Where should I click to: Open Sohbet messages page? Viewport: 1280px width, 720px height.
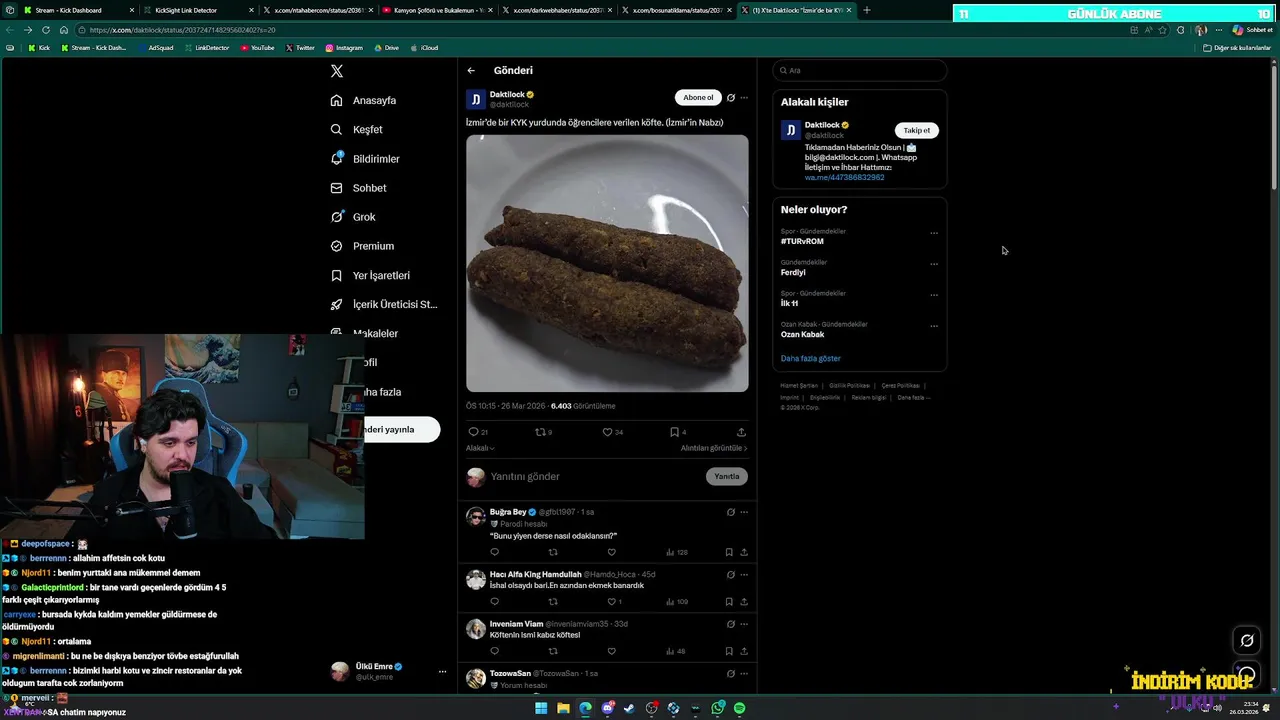click(x=358, y=188)
